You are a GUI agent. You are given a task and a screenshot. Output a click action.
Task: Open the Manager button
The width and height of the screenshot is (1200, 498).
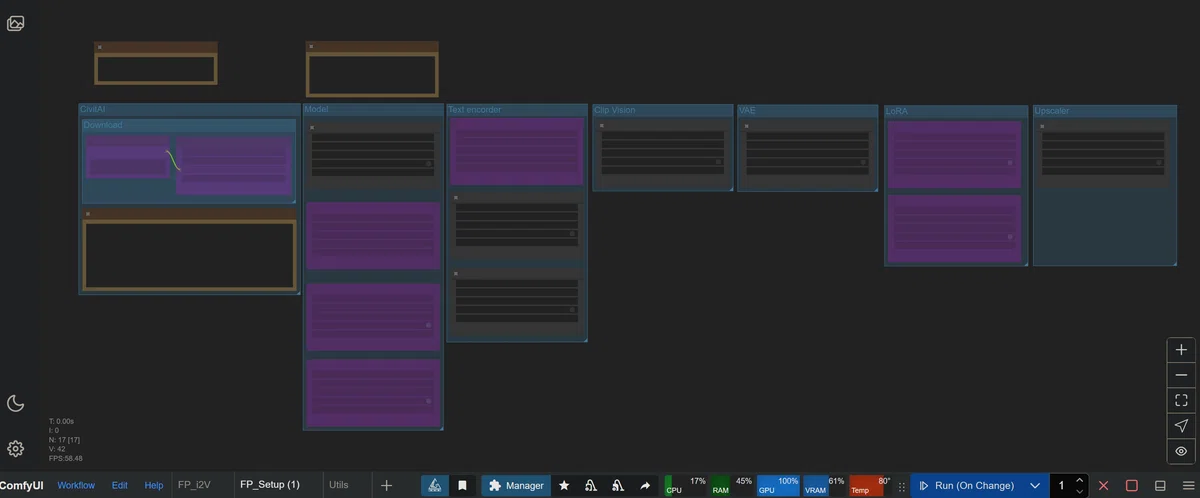[516, 485]
